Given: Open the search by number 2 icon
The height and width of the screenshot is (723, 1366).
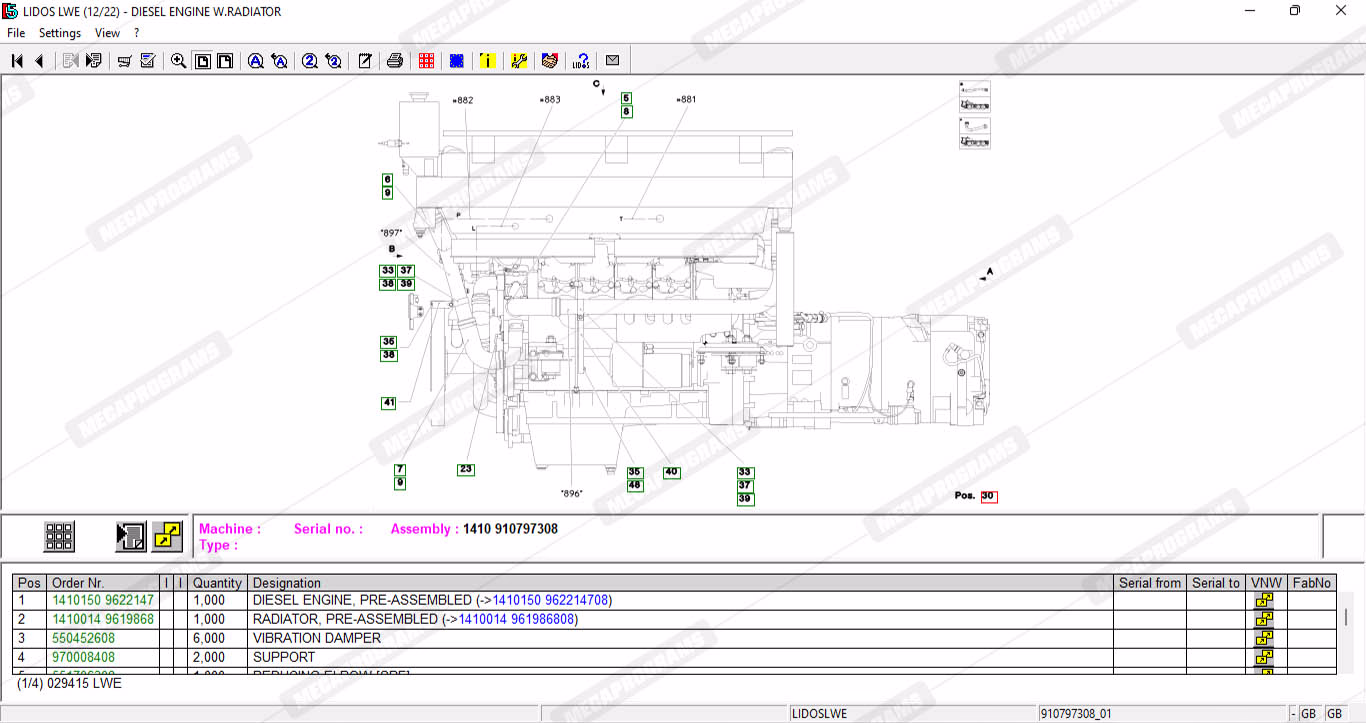Looking at the screenshot, I should [x=310, y=61].
